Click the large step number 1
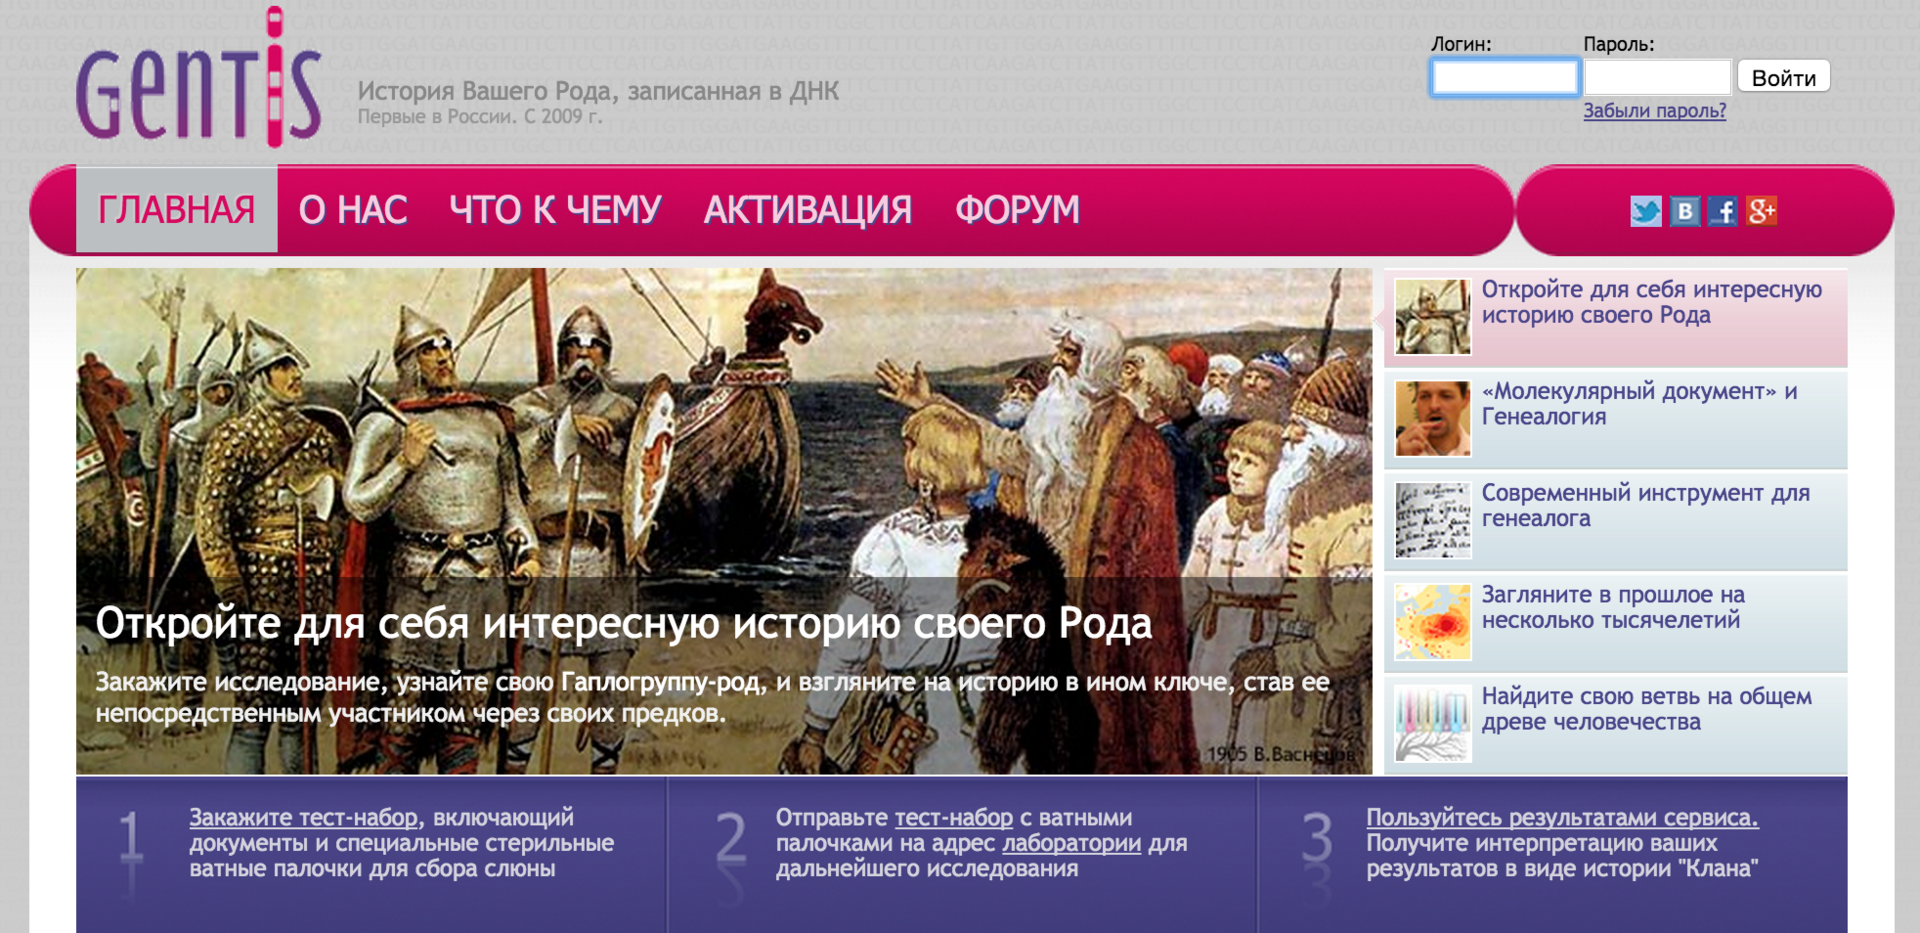The image size is (1920, 933). (x=130, y=838)
